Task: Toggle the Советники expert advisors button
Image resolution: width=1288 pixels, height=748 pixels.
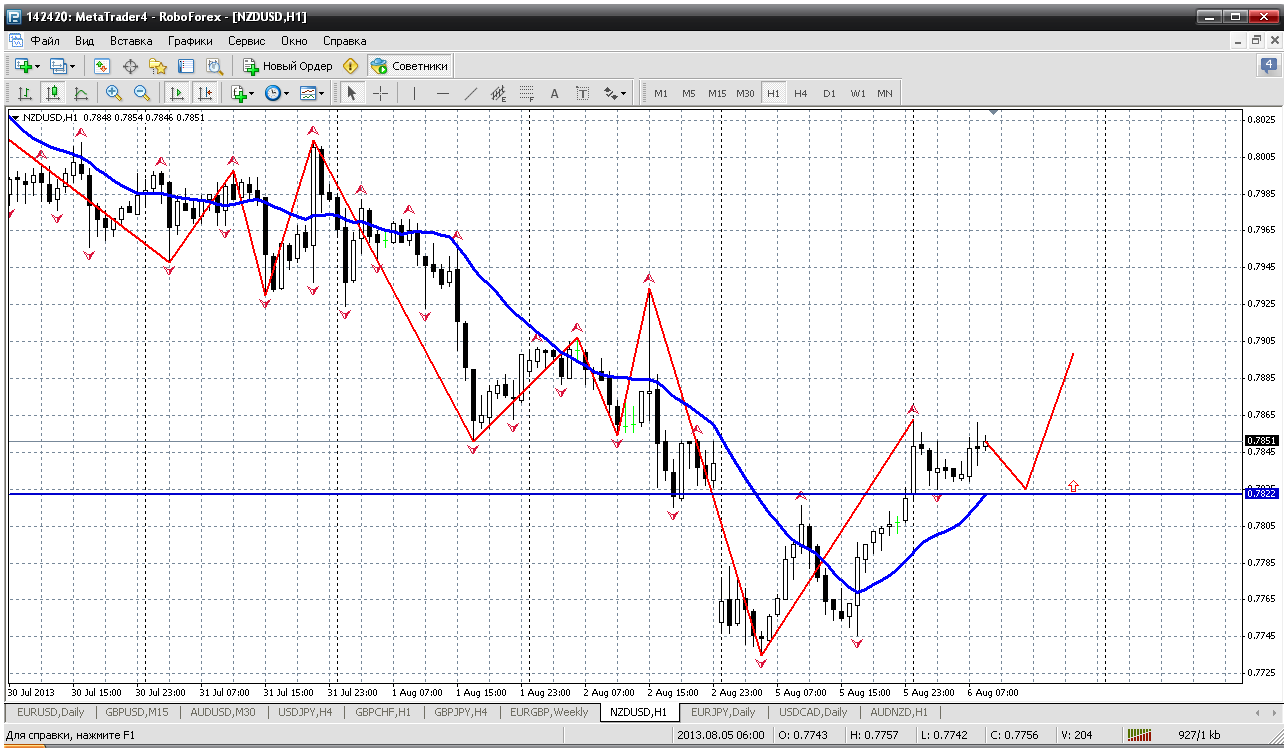Action: (x=410, y=66)
